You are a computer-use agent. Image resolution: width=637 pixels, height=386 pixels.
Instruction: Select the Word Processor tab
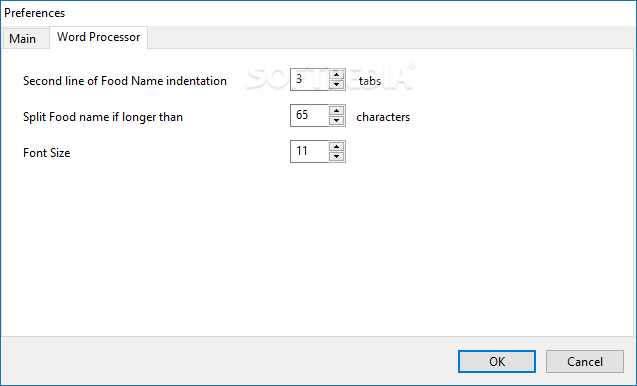pos(98,37)
